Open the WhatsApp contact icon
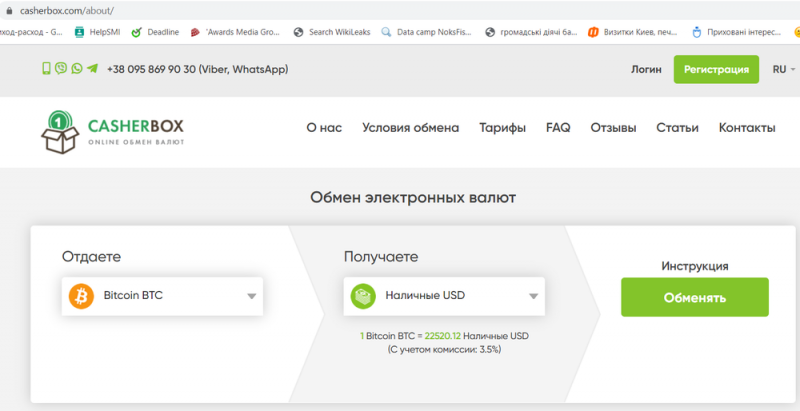Screen dimensions: 800x411 pyautogui.click(x=77, y=69)
